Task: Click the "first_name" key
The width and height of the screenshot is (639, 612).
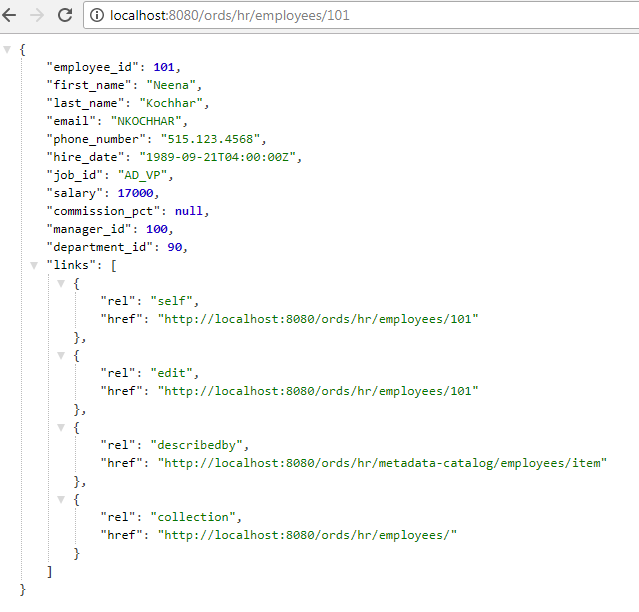Action: (89, 85)
